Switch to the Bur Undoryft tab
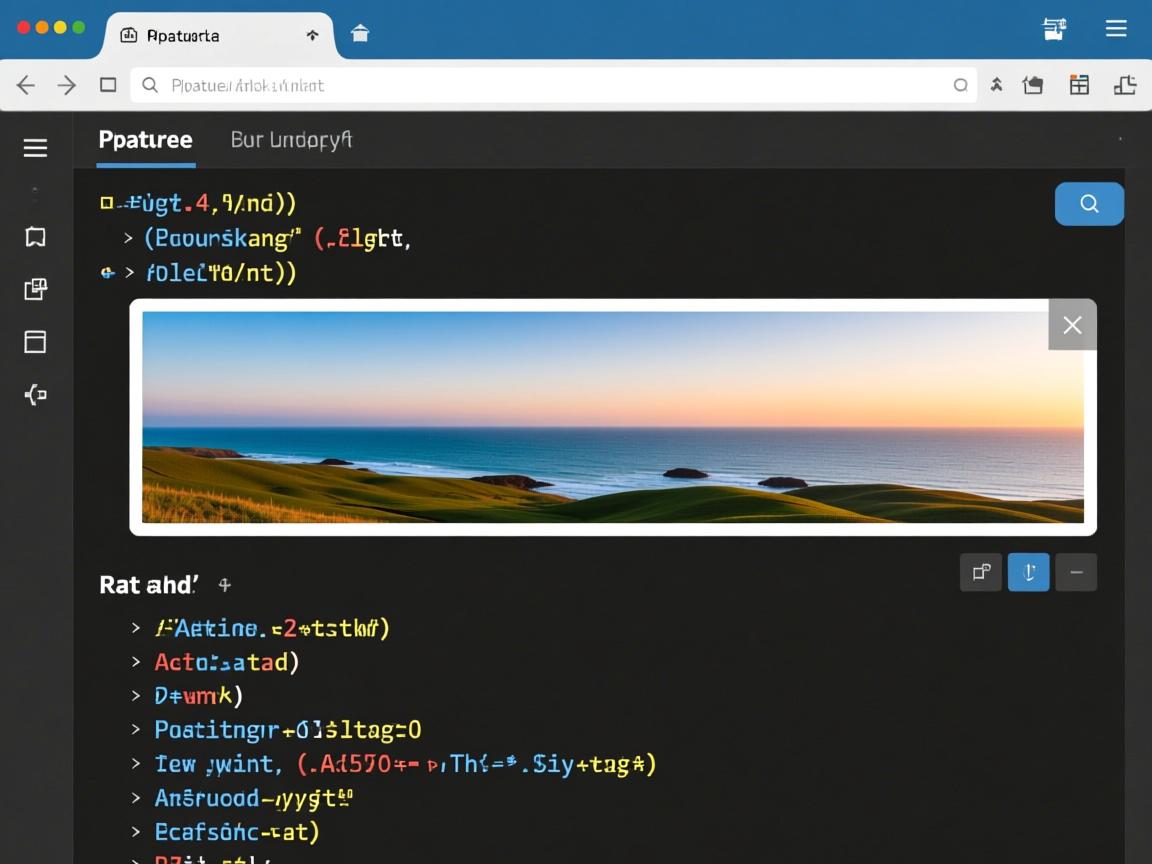 tap(291, 140)
